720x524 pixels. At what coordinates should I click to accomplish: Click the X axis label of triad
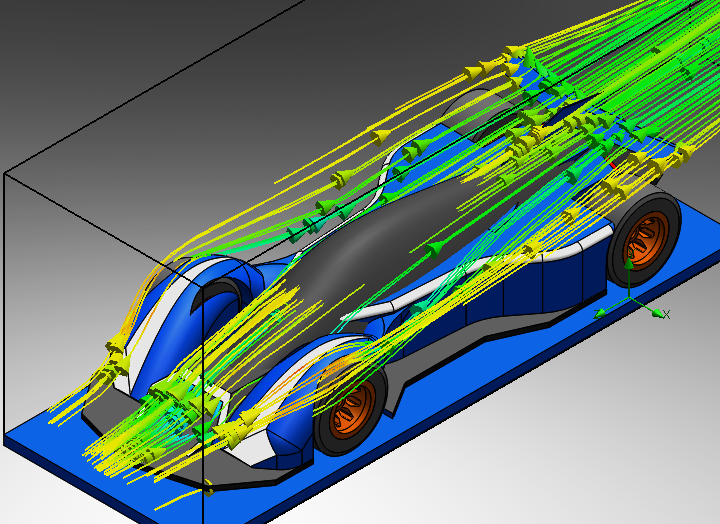point(667,315)
